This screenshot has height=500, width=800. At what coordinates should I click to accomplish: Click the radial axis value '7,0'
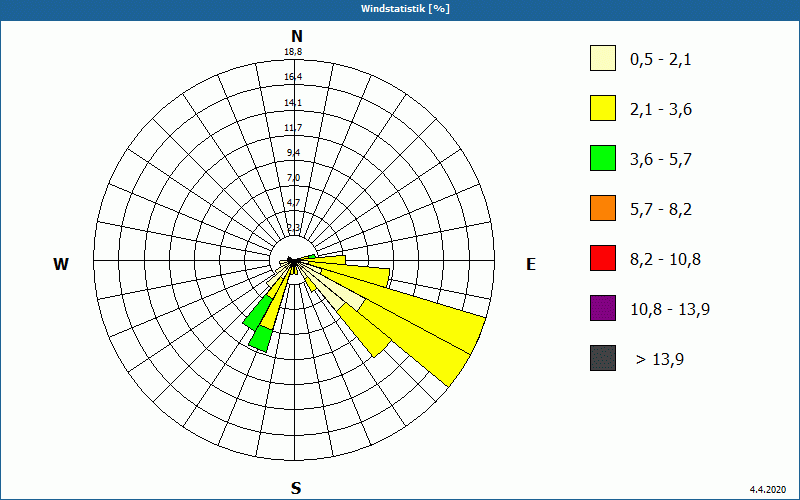point(293,178)
